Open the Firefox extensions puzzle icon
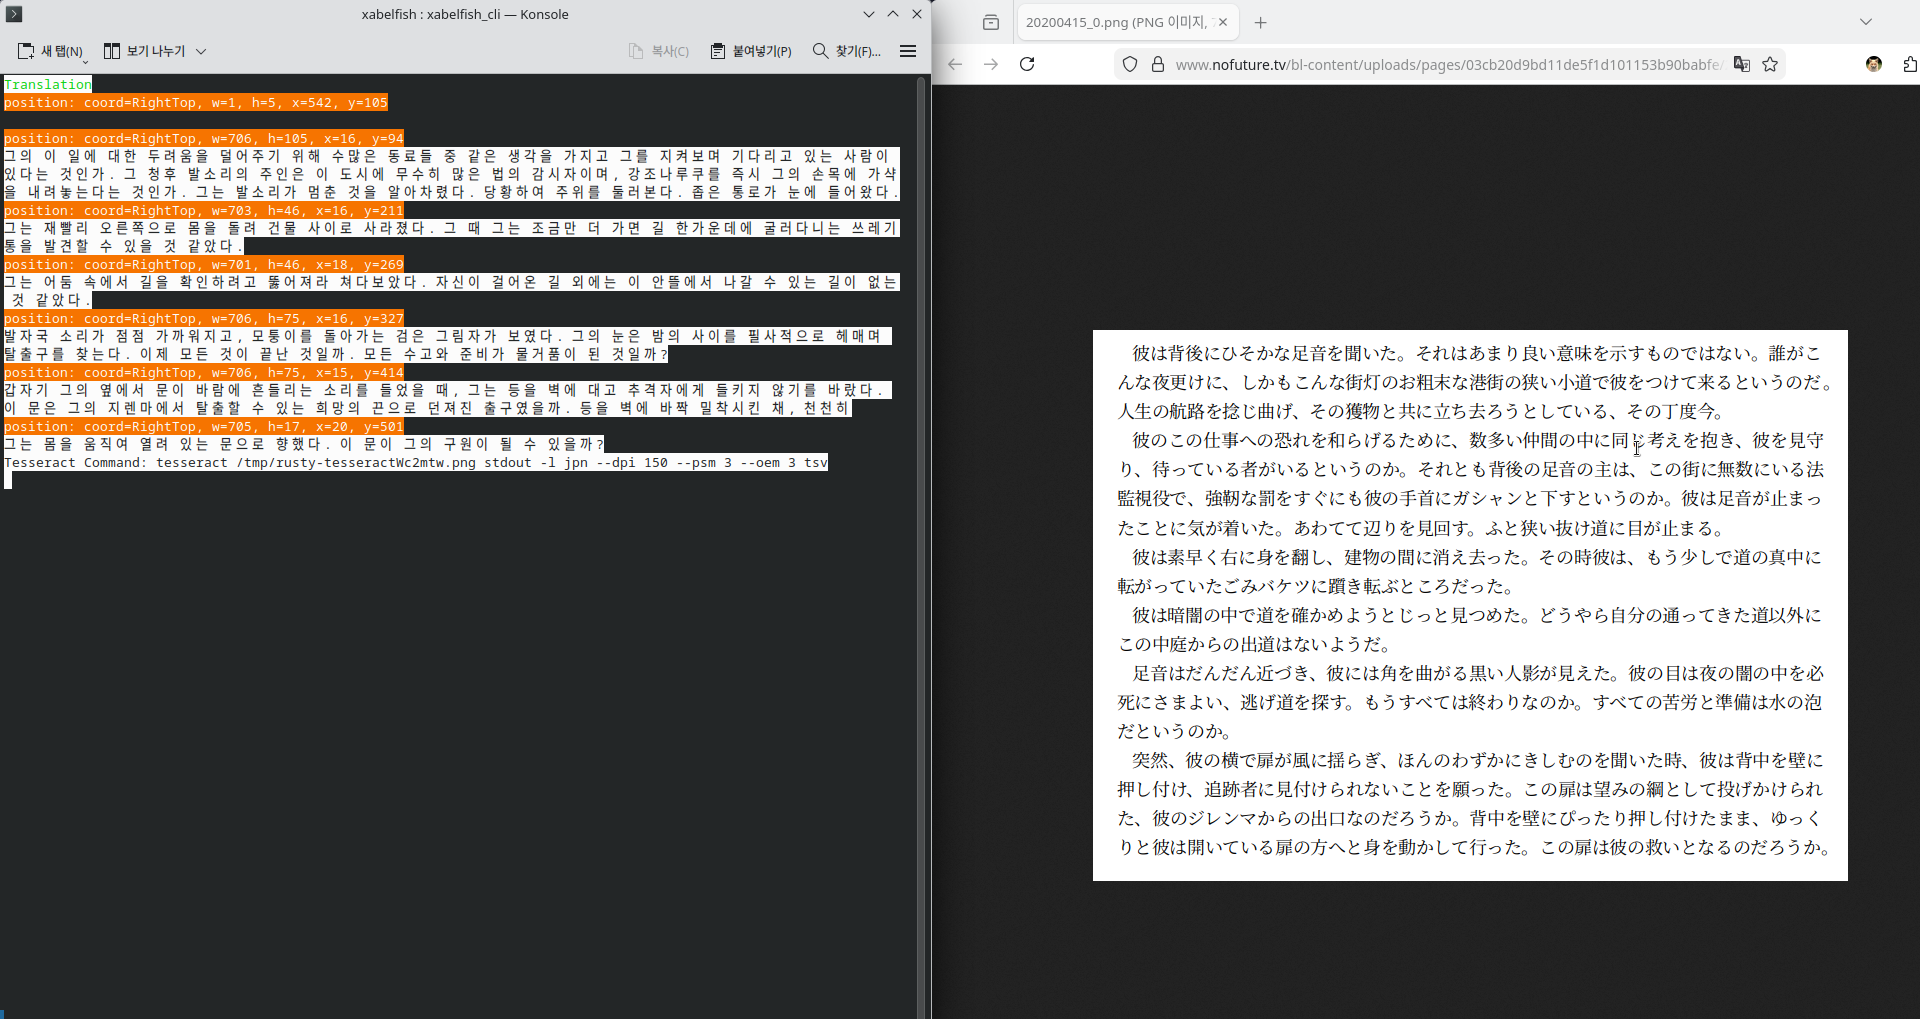The height and width of the screenshot is (1019, 1920). [x=1909, y=64]
